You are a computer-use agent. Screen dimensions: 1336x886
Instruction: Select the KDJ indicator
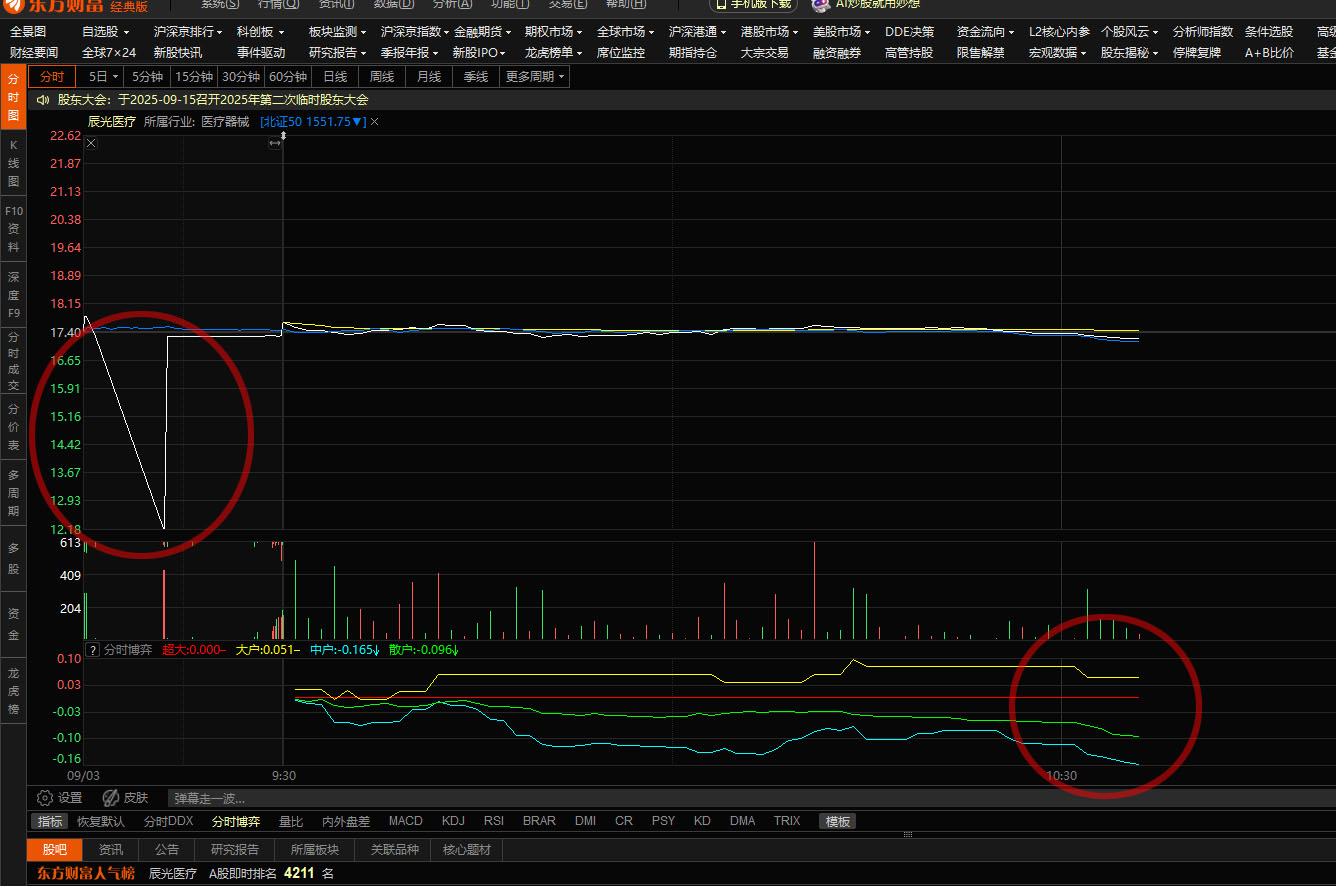pyautogui.click(x=453, y=821)
